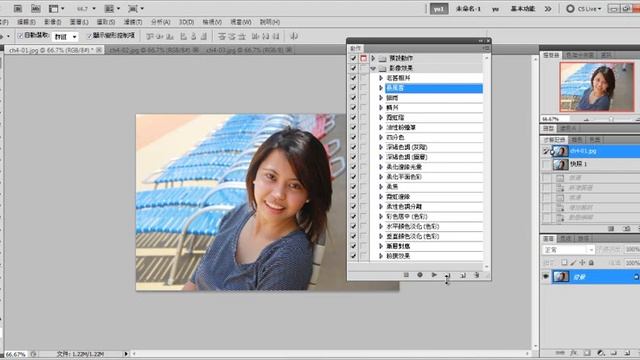Hide the 背景 layer with eye icon
Image resolution: width=640 pixels, height=360 pixels.
pos(546,277)
